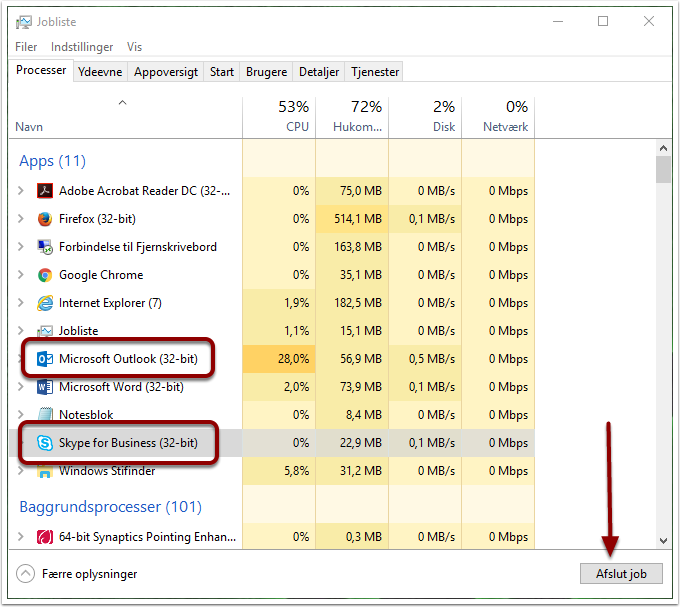Click the Jobliste process row icon
Viewport: 680px width, 607px height.
(45, 332)
